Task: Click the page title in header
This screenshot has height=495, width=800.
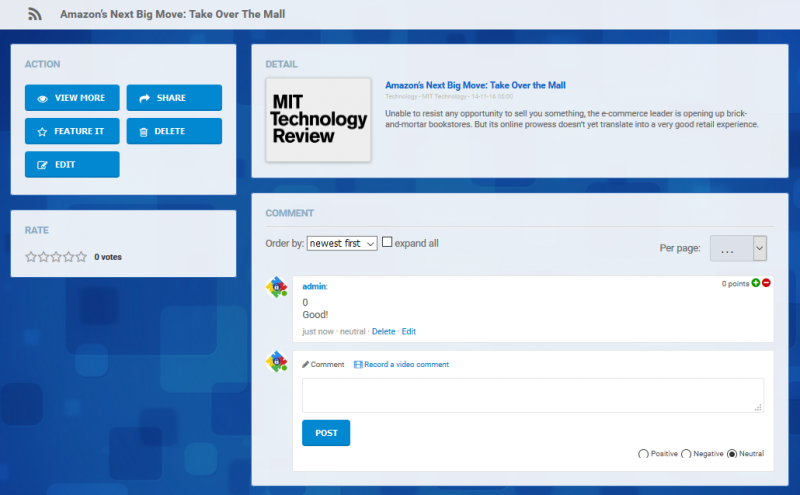Action: (x=172, y=14)
